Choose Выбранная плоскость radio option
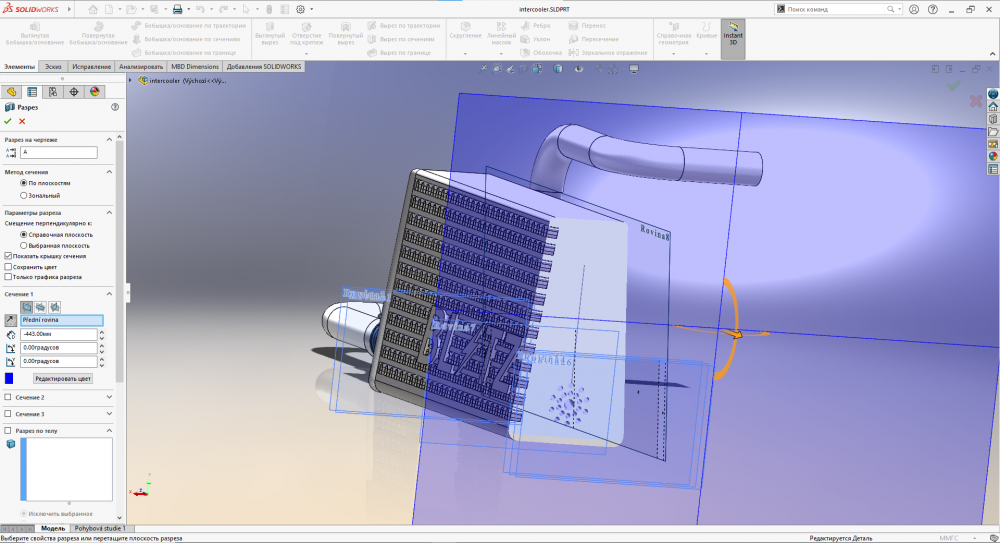This screenshot has height=543, width=1000. pos(24,245)
